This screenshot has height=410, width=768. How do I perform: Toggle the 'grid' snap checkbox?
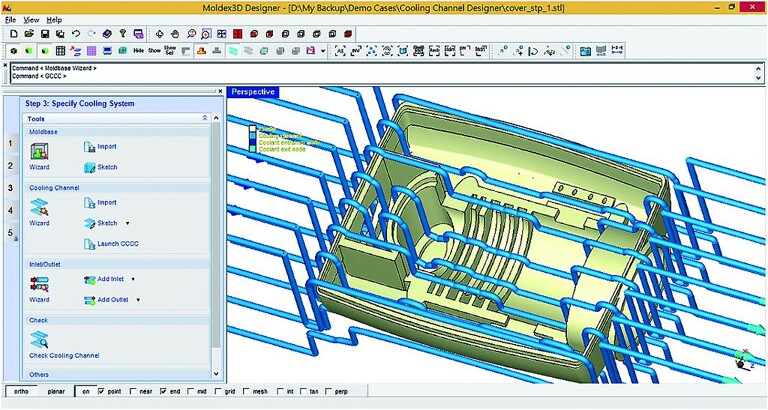click(x=217, y=391)
